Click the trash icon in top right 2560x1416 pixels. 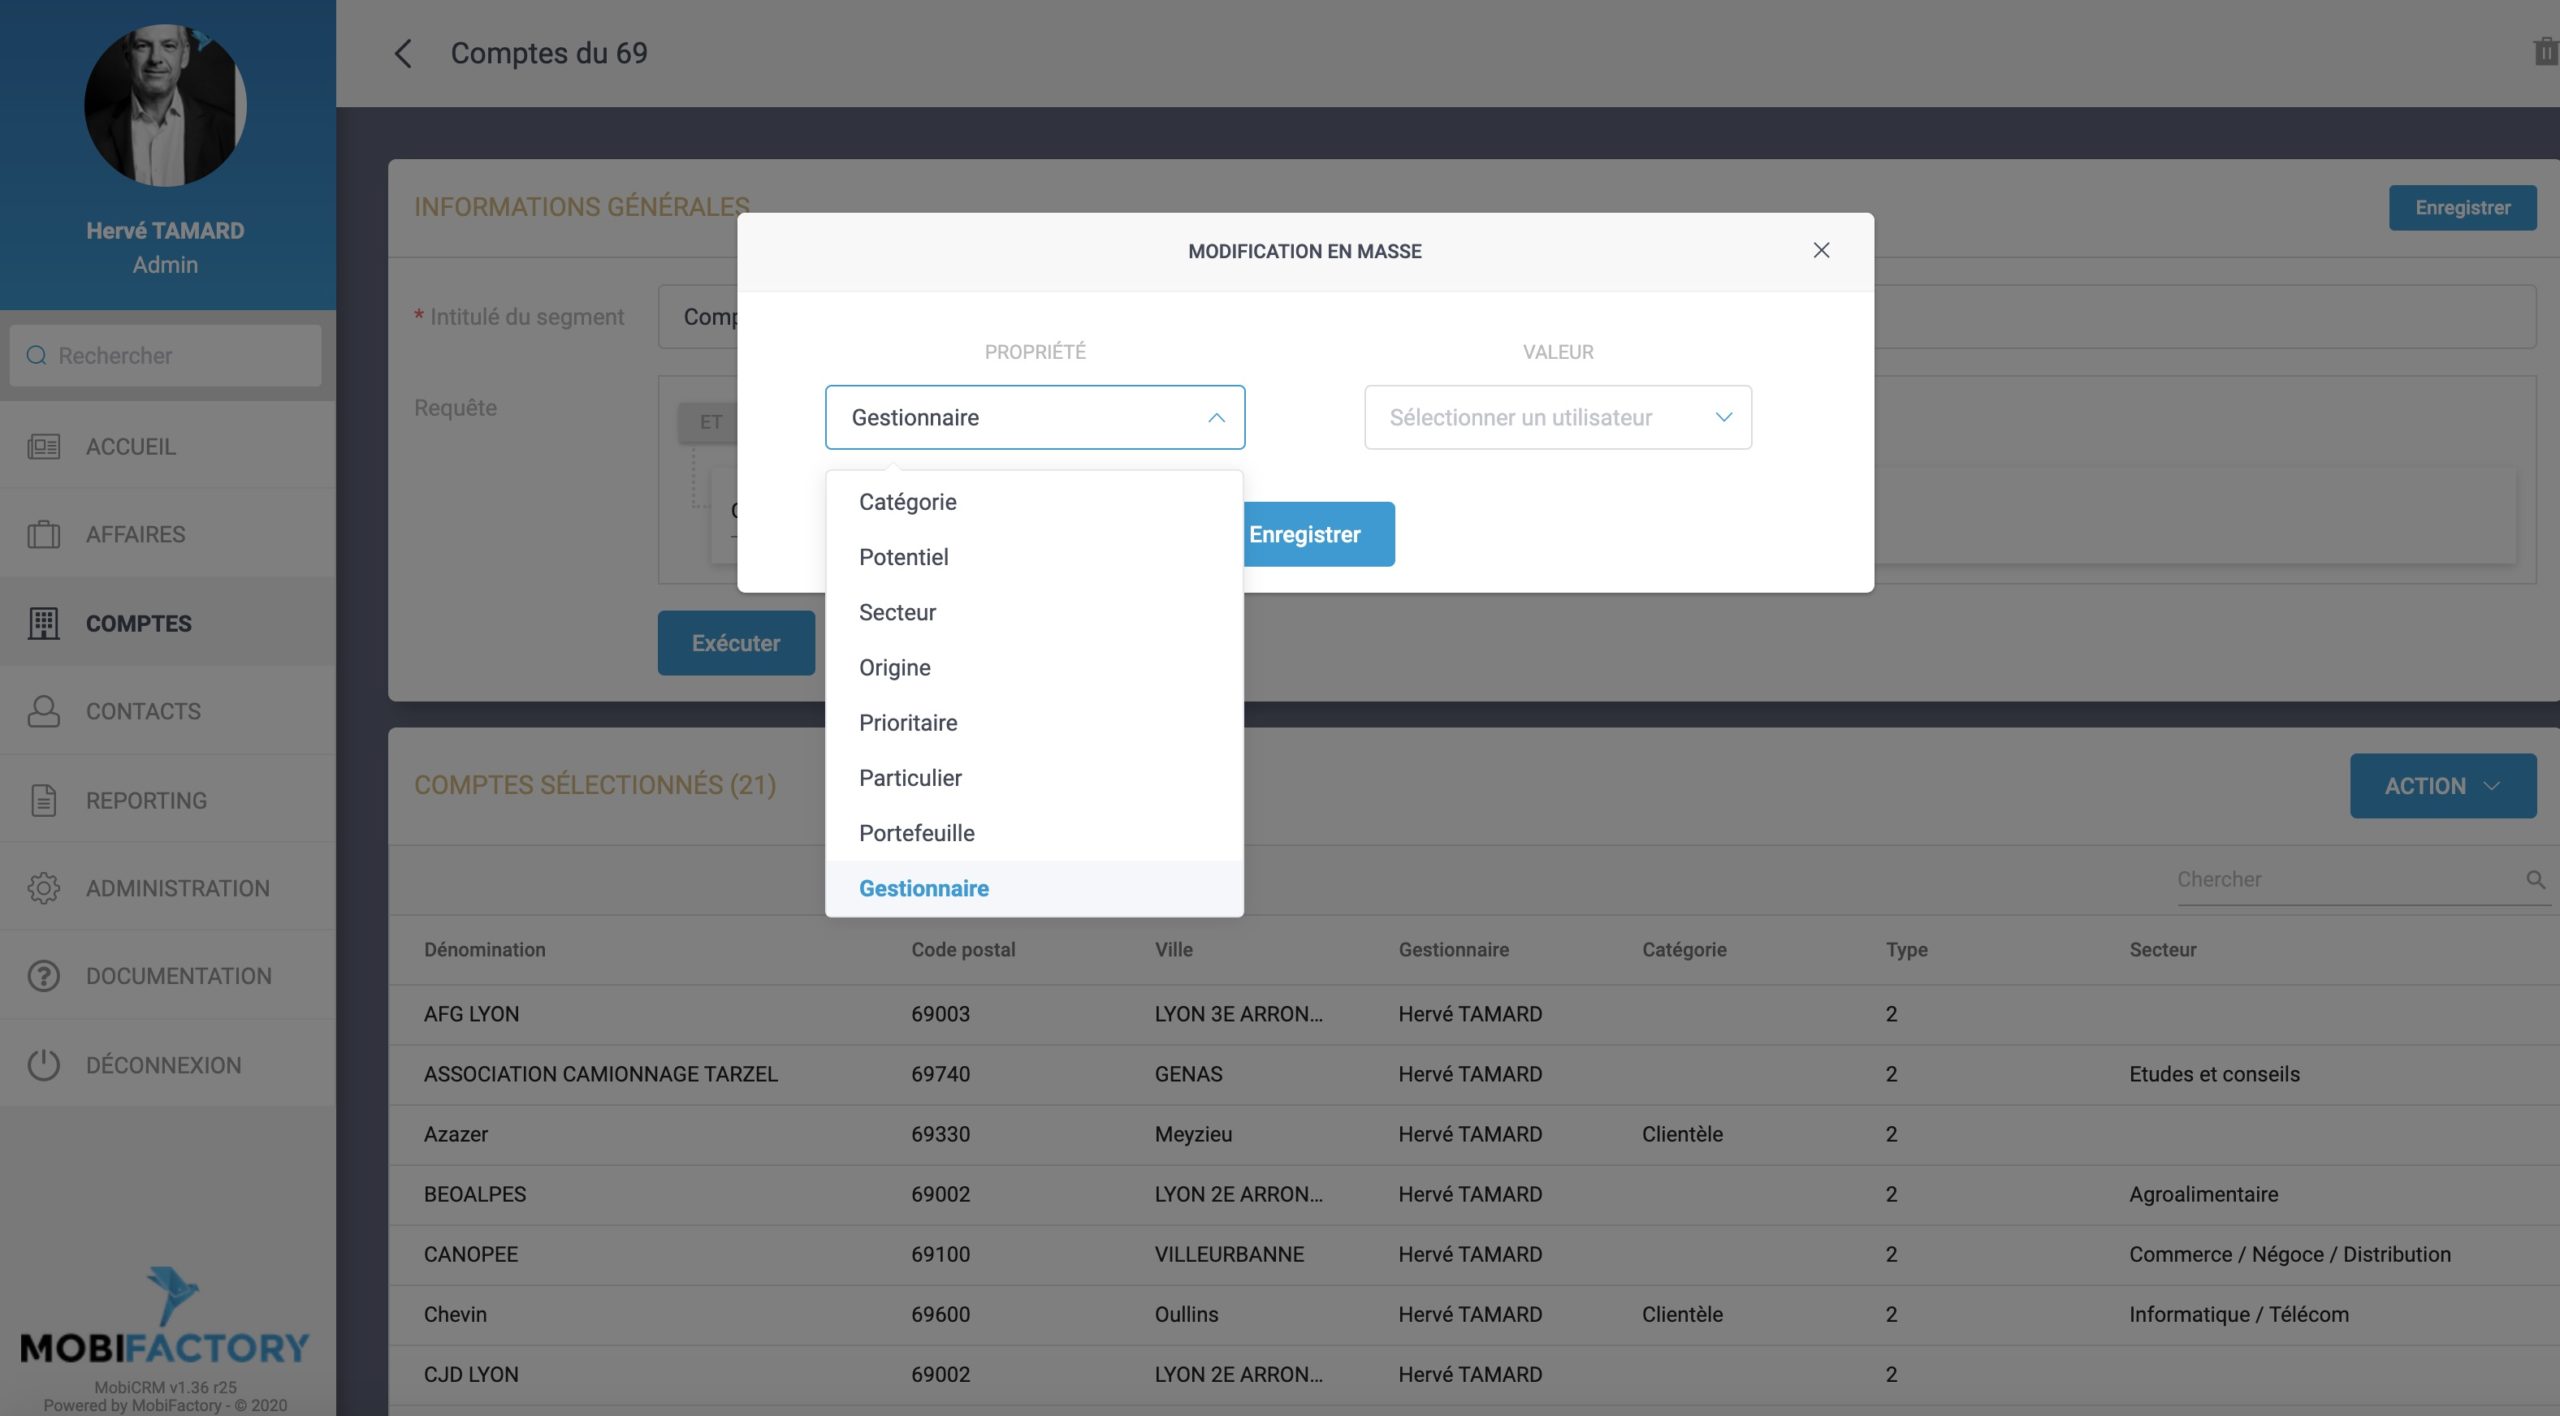click(x=2544, y=52)
